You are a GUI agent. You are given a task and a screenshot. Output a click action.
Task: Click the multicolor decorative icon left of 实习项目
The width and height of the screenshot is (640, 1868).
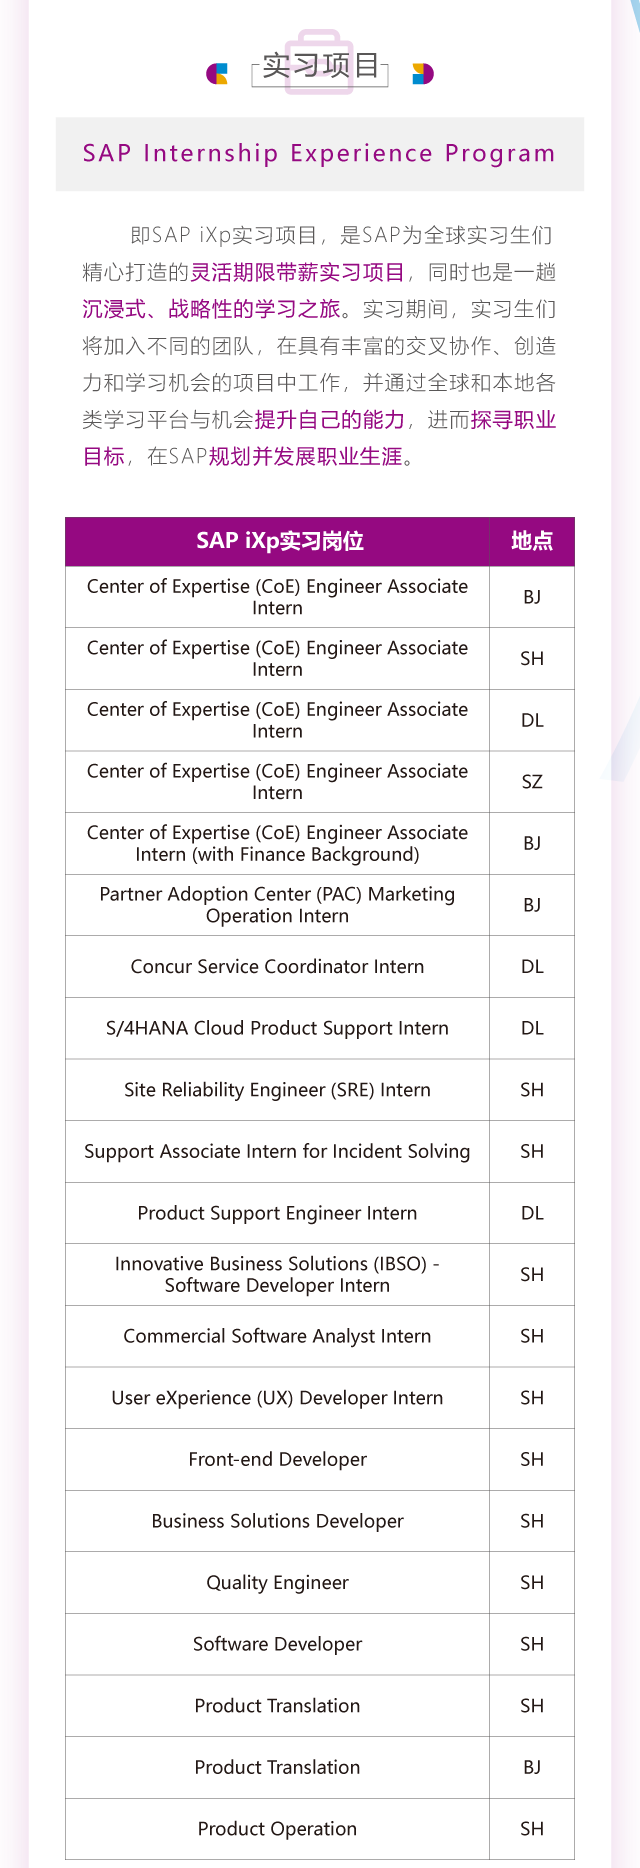coord(217,73)
